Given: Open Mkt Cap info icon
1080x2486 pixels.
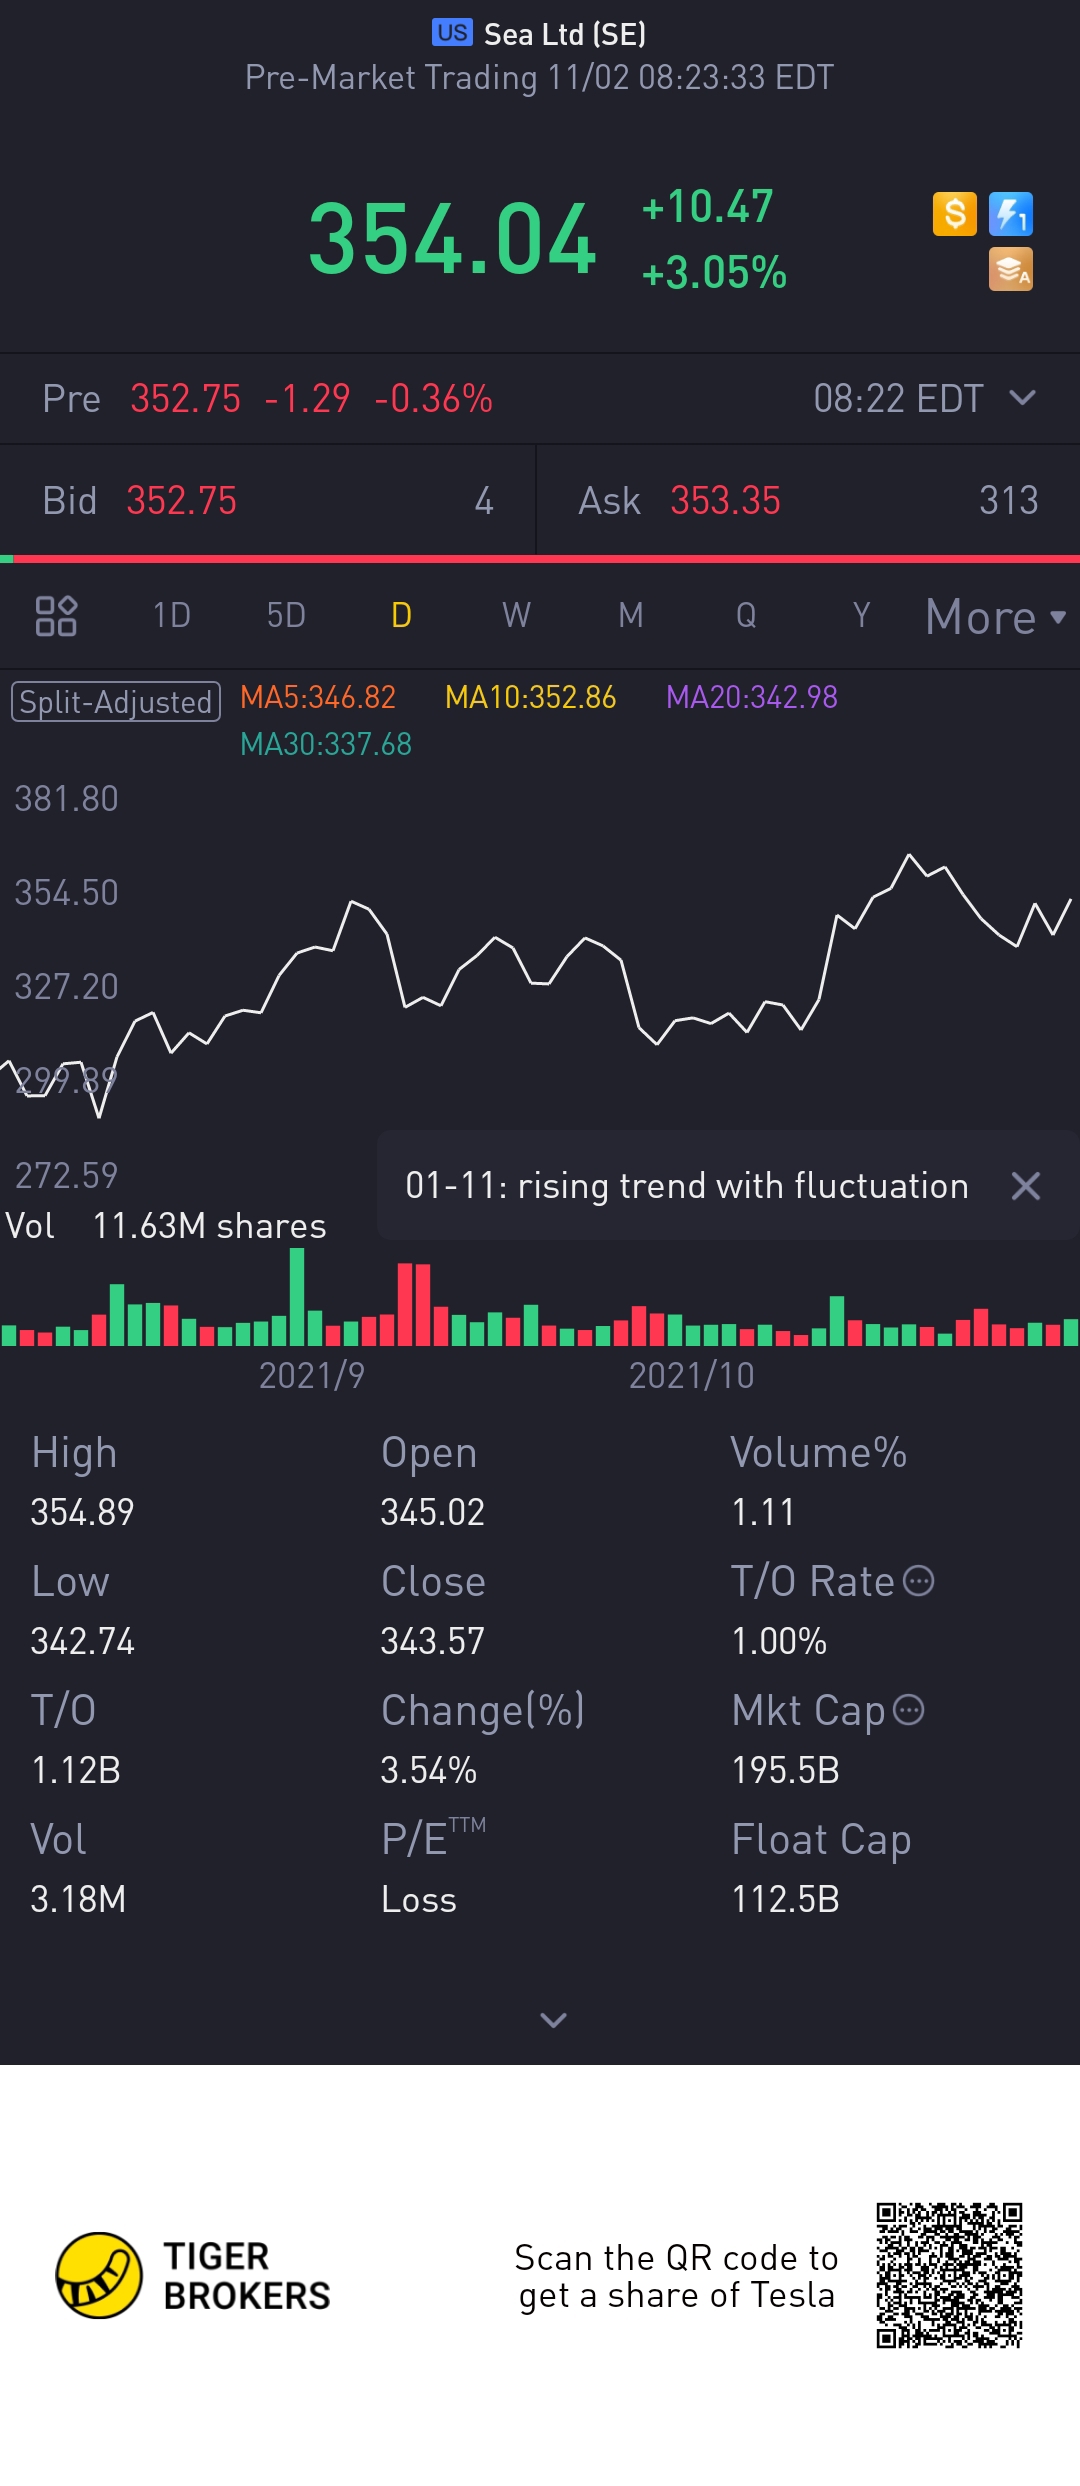Looking at the screenshot, I should click(x=908, y=1710).
